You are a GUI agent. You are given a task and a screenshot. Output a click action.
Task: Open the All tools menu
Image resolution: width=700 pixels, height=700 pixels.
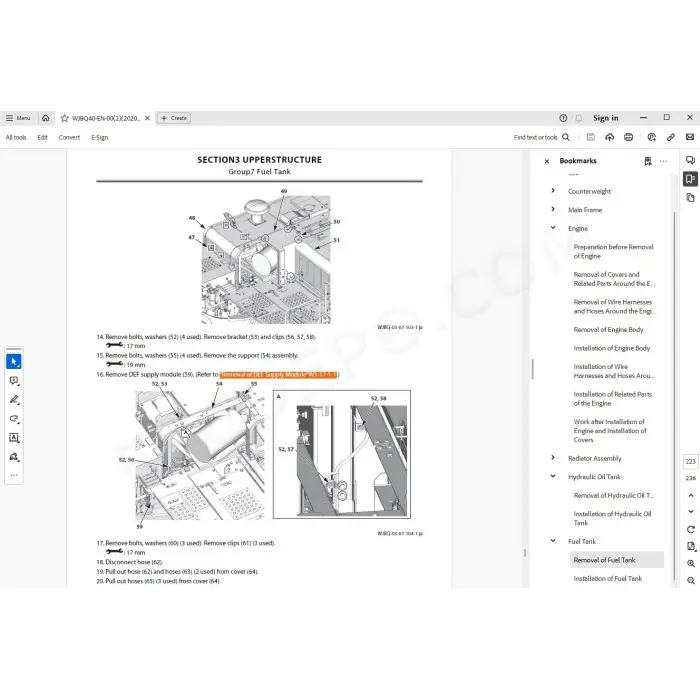coord(16,137)
